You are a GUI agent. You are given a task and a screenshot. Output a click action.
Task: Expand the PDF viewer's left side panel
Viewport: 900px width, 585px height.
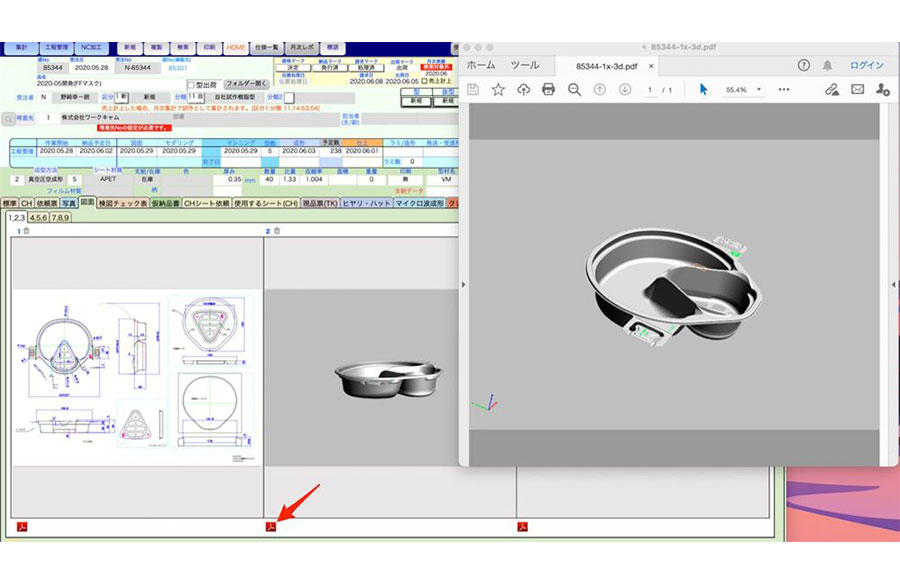pyautogui.click(x=462, y=285)
